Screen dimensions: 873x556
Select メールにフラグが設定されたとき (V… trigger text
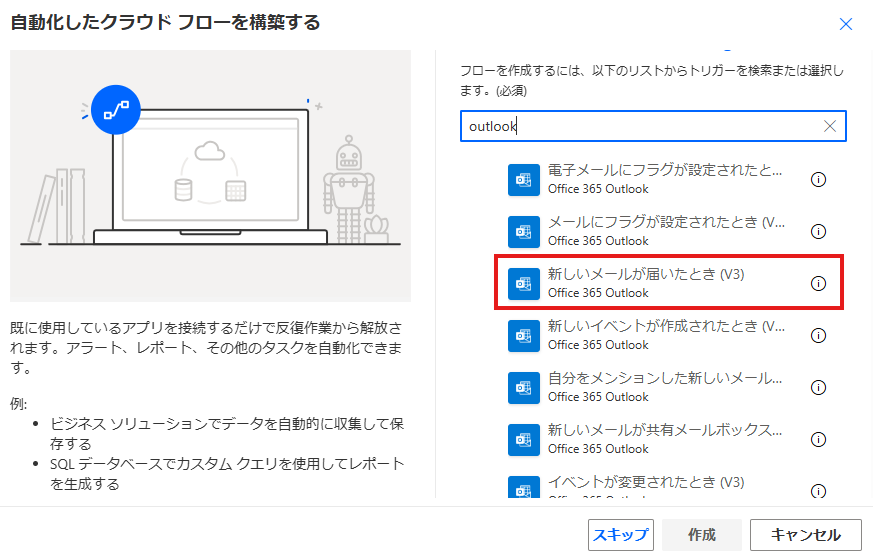pos(666,222)
